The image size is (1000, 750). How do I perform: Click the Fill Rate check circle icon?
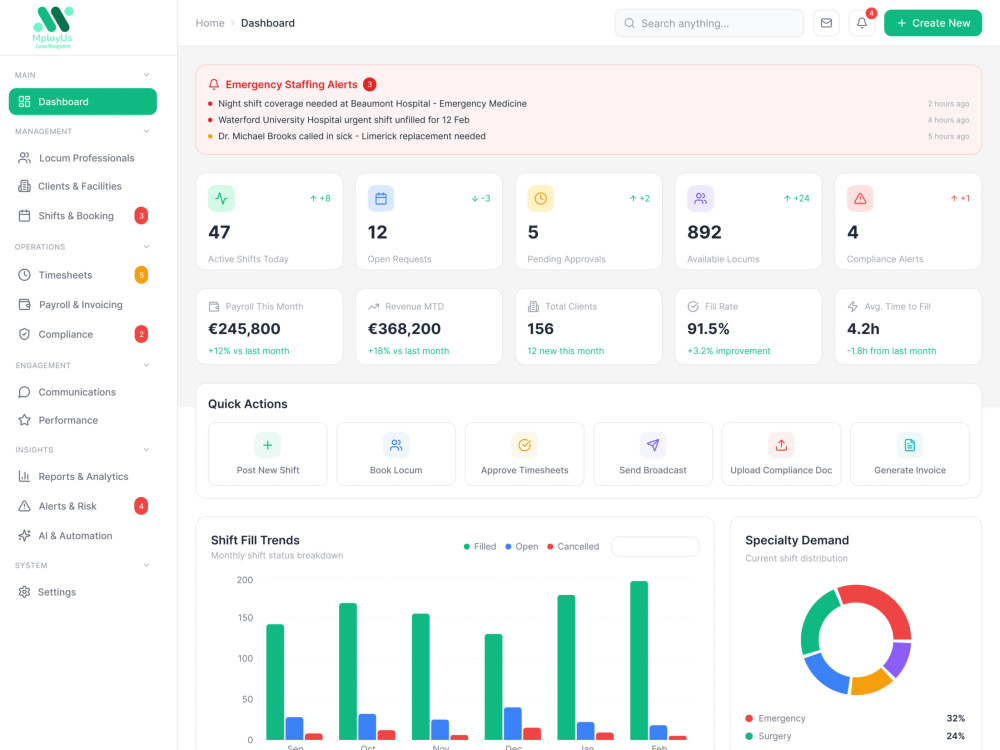[693, 307]
